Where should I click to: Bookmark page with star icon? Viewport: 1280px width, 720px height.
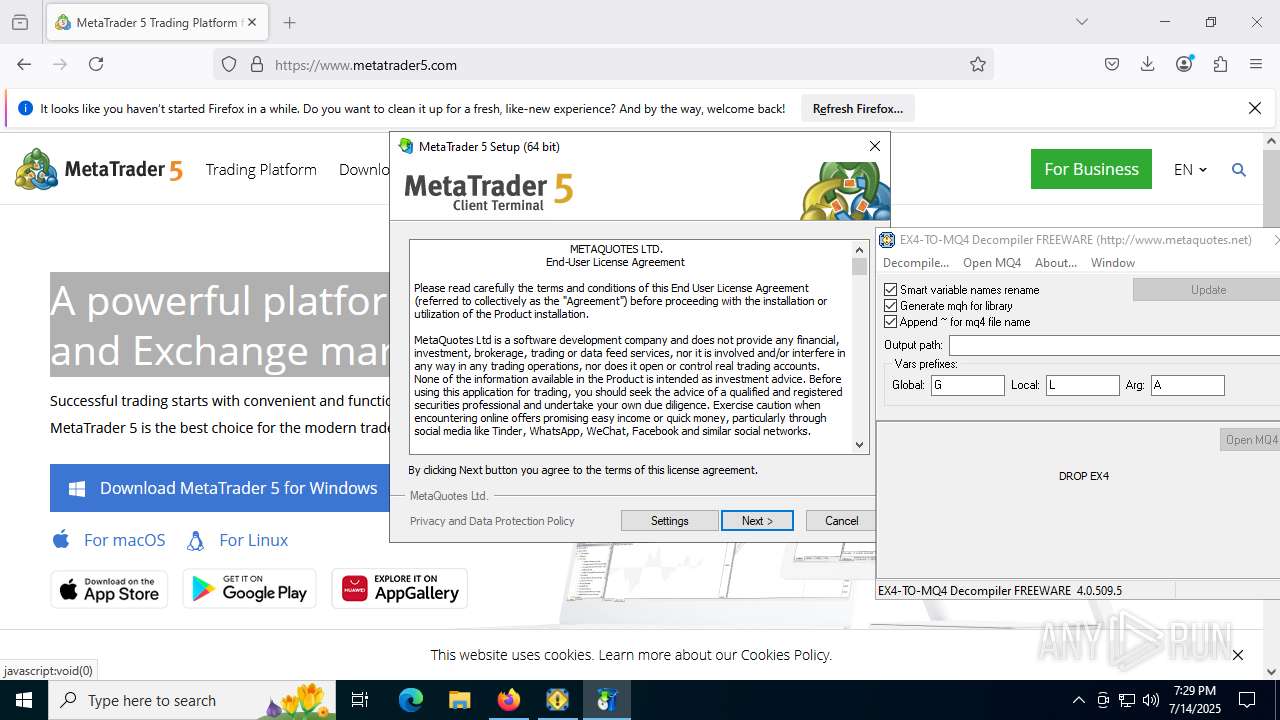[978, 64]
